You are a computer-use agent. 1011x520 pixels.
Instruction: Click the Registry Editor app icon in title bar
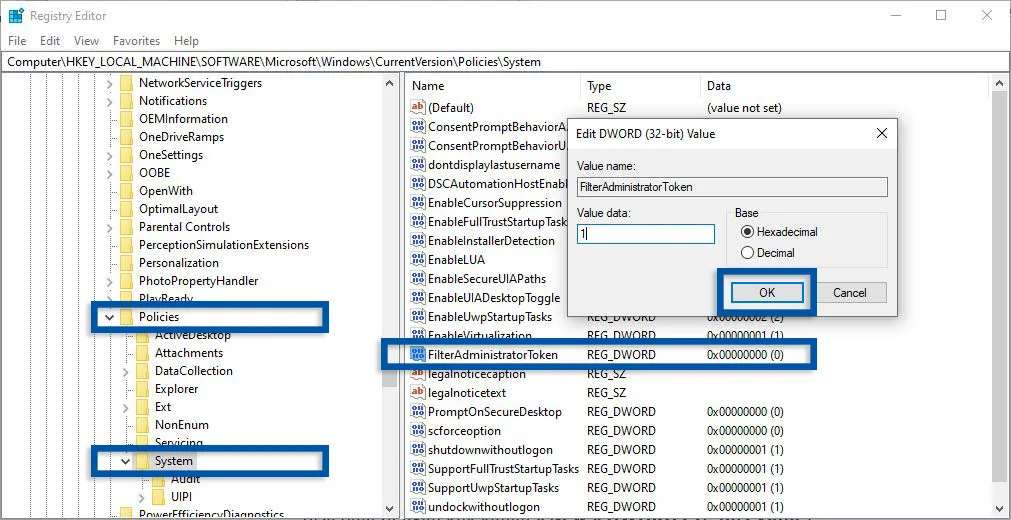[x=16, y=15]
